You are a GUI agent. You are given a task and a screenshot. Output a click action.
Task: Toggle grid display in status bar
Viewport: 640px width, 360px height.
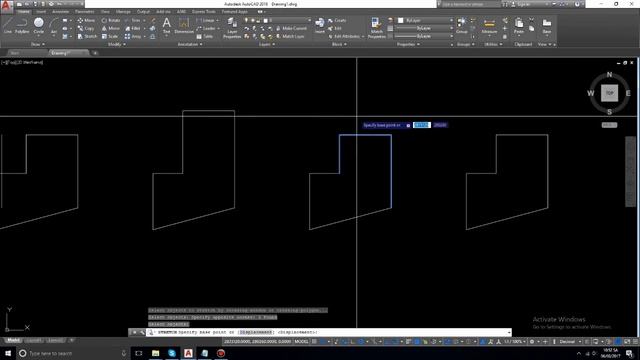[314, 342]
